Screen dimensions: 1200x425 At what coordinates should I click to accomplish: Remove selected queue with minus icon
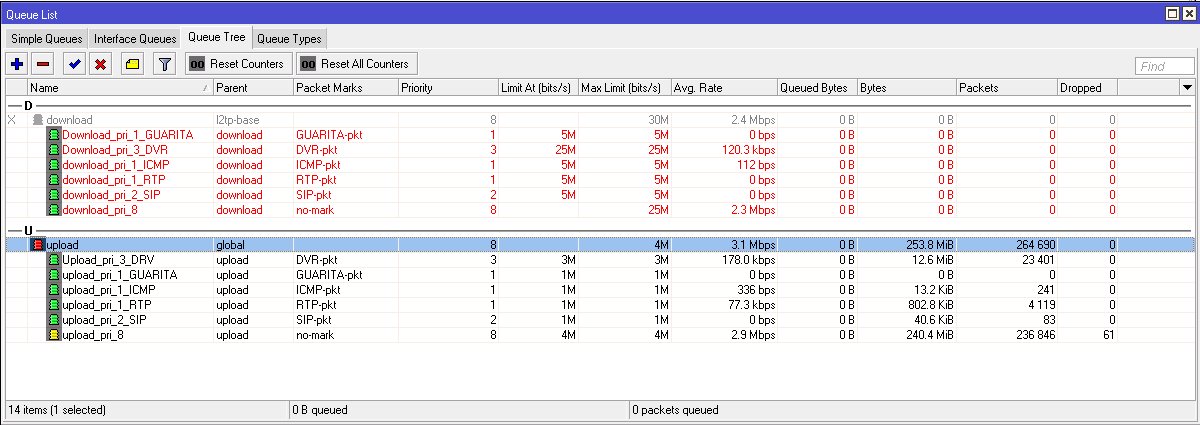[43, 64]
